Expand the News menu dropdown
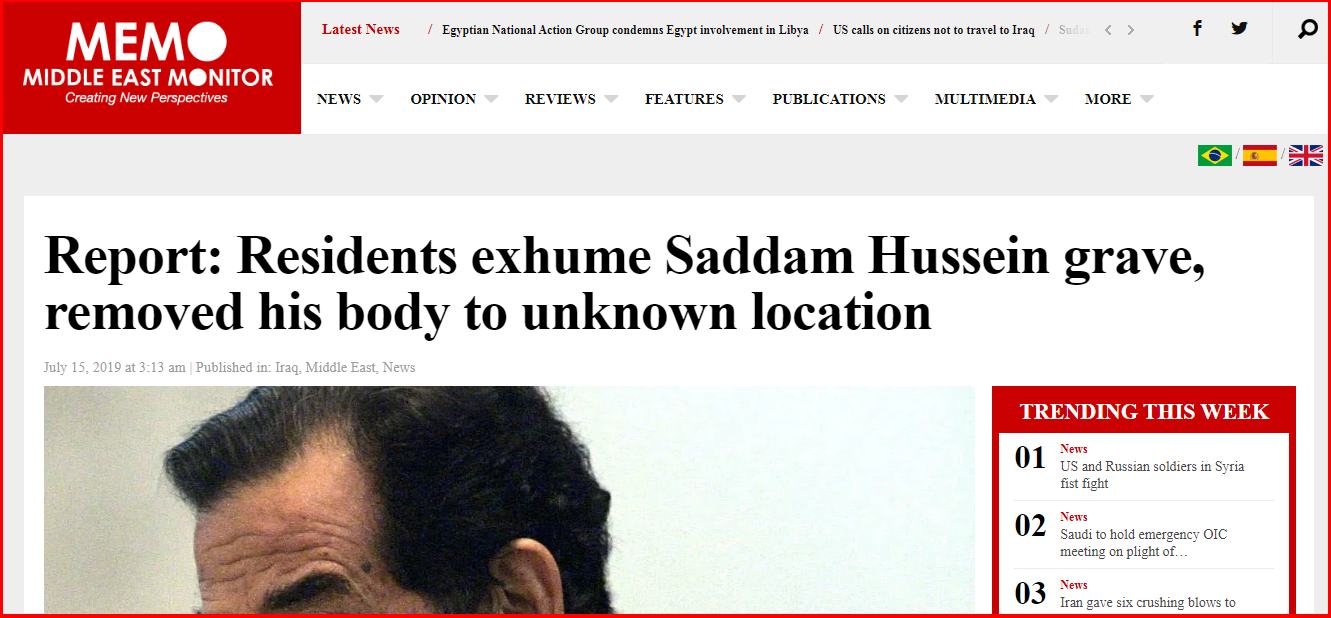The width and height of the screenshot is (1331, 618). (350, 99)
